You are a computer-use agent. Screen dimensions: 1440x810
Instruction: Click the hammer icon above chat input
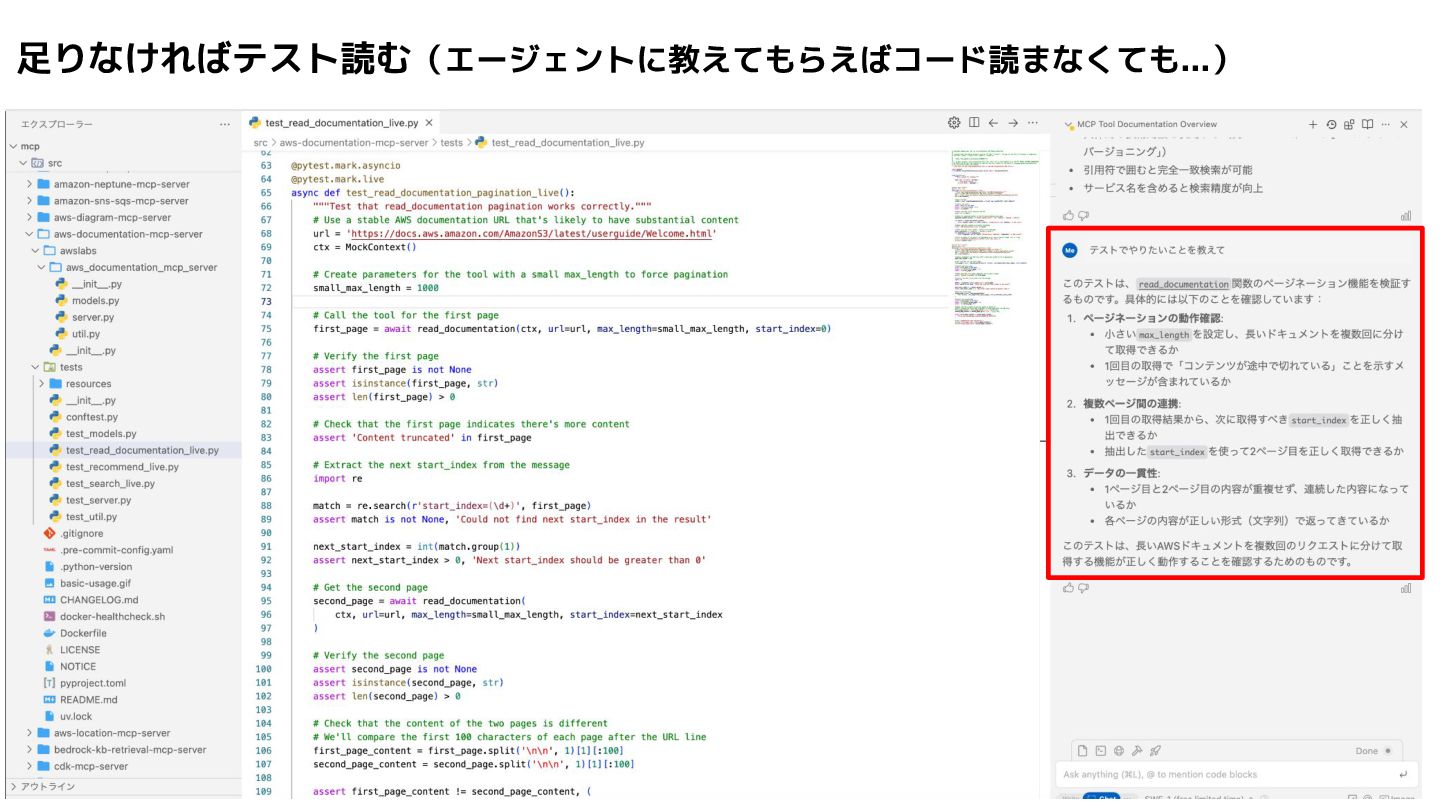tap(1137, 750)
